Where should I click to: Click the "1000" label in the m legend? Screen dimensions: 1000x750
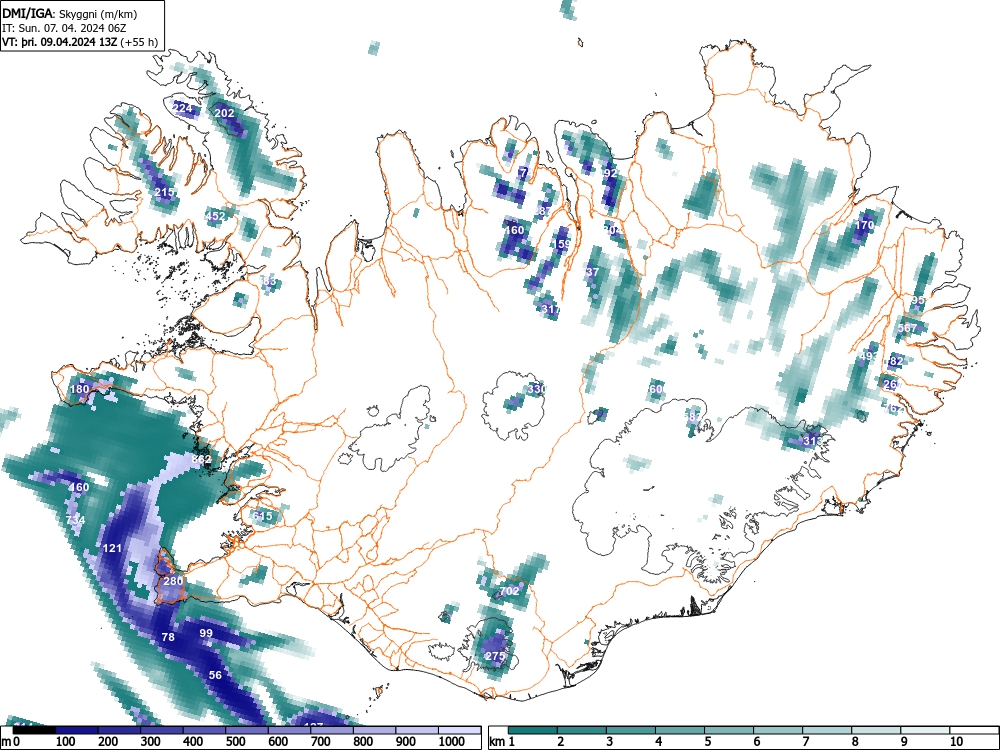(452, 742)
